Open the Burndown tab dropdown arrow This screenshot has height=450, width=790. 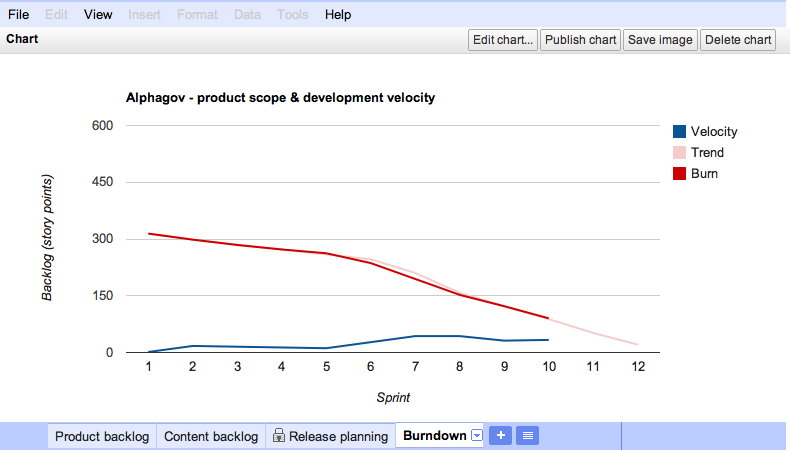[477, 435]
